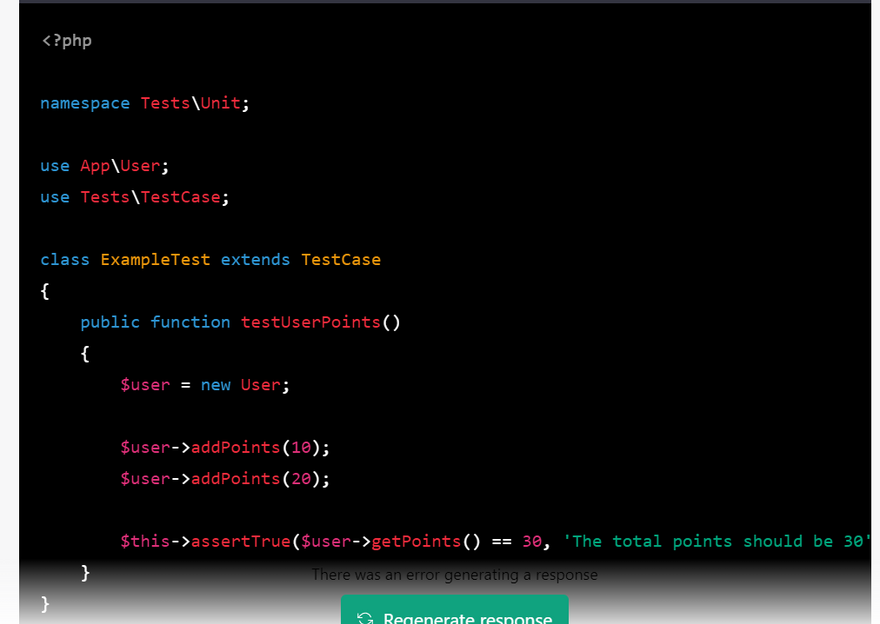Click the extends keyword
This screenshot has width=880, height=624.
click(x=255, y=260)
